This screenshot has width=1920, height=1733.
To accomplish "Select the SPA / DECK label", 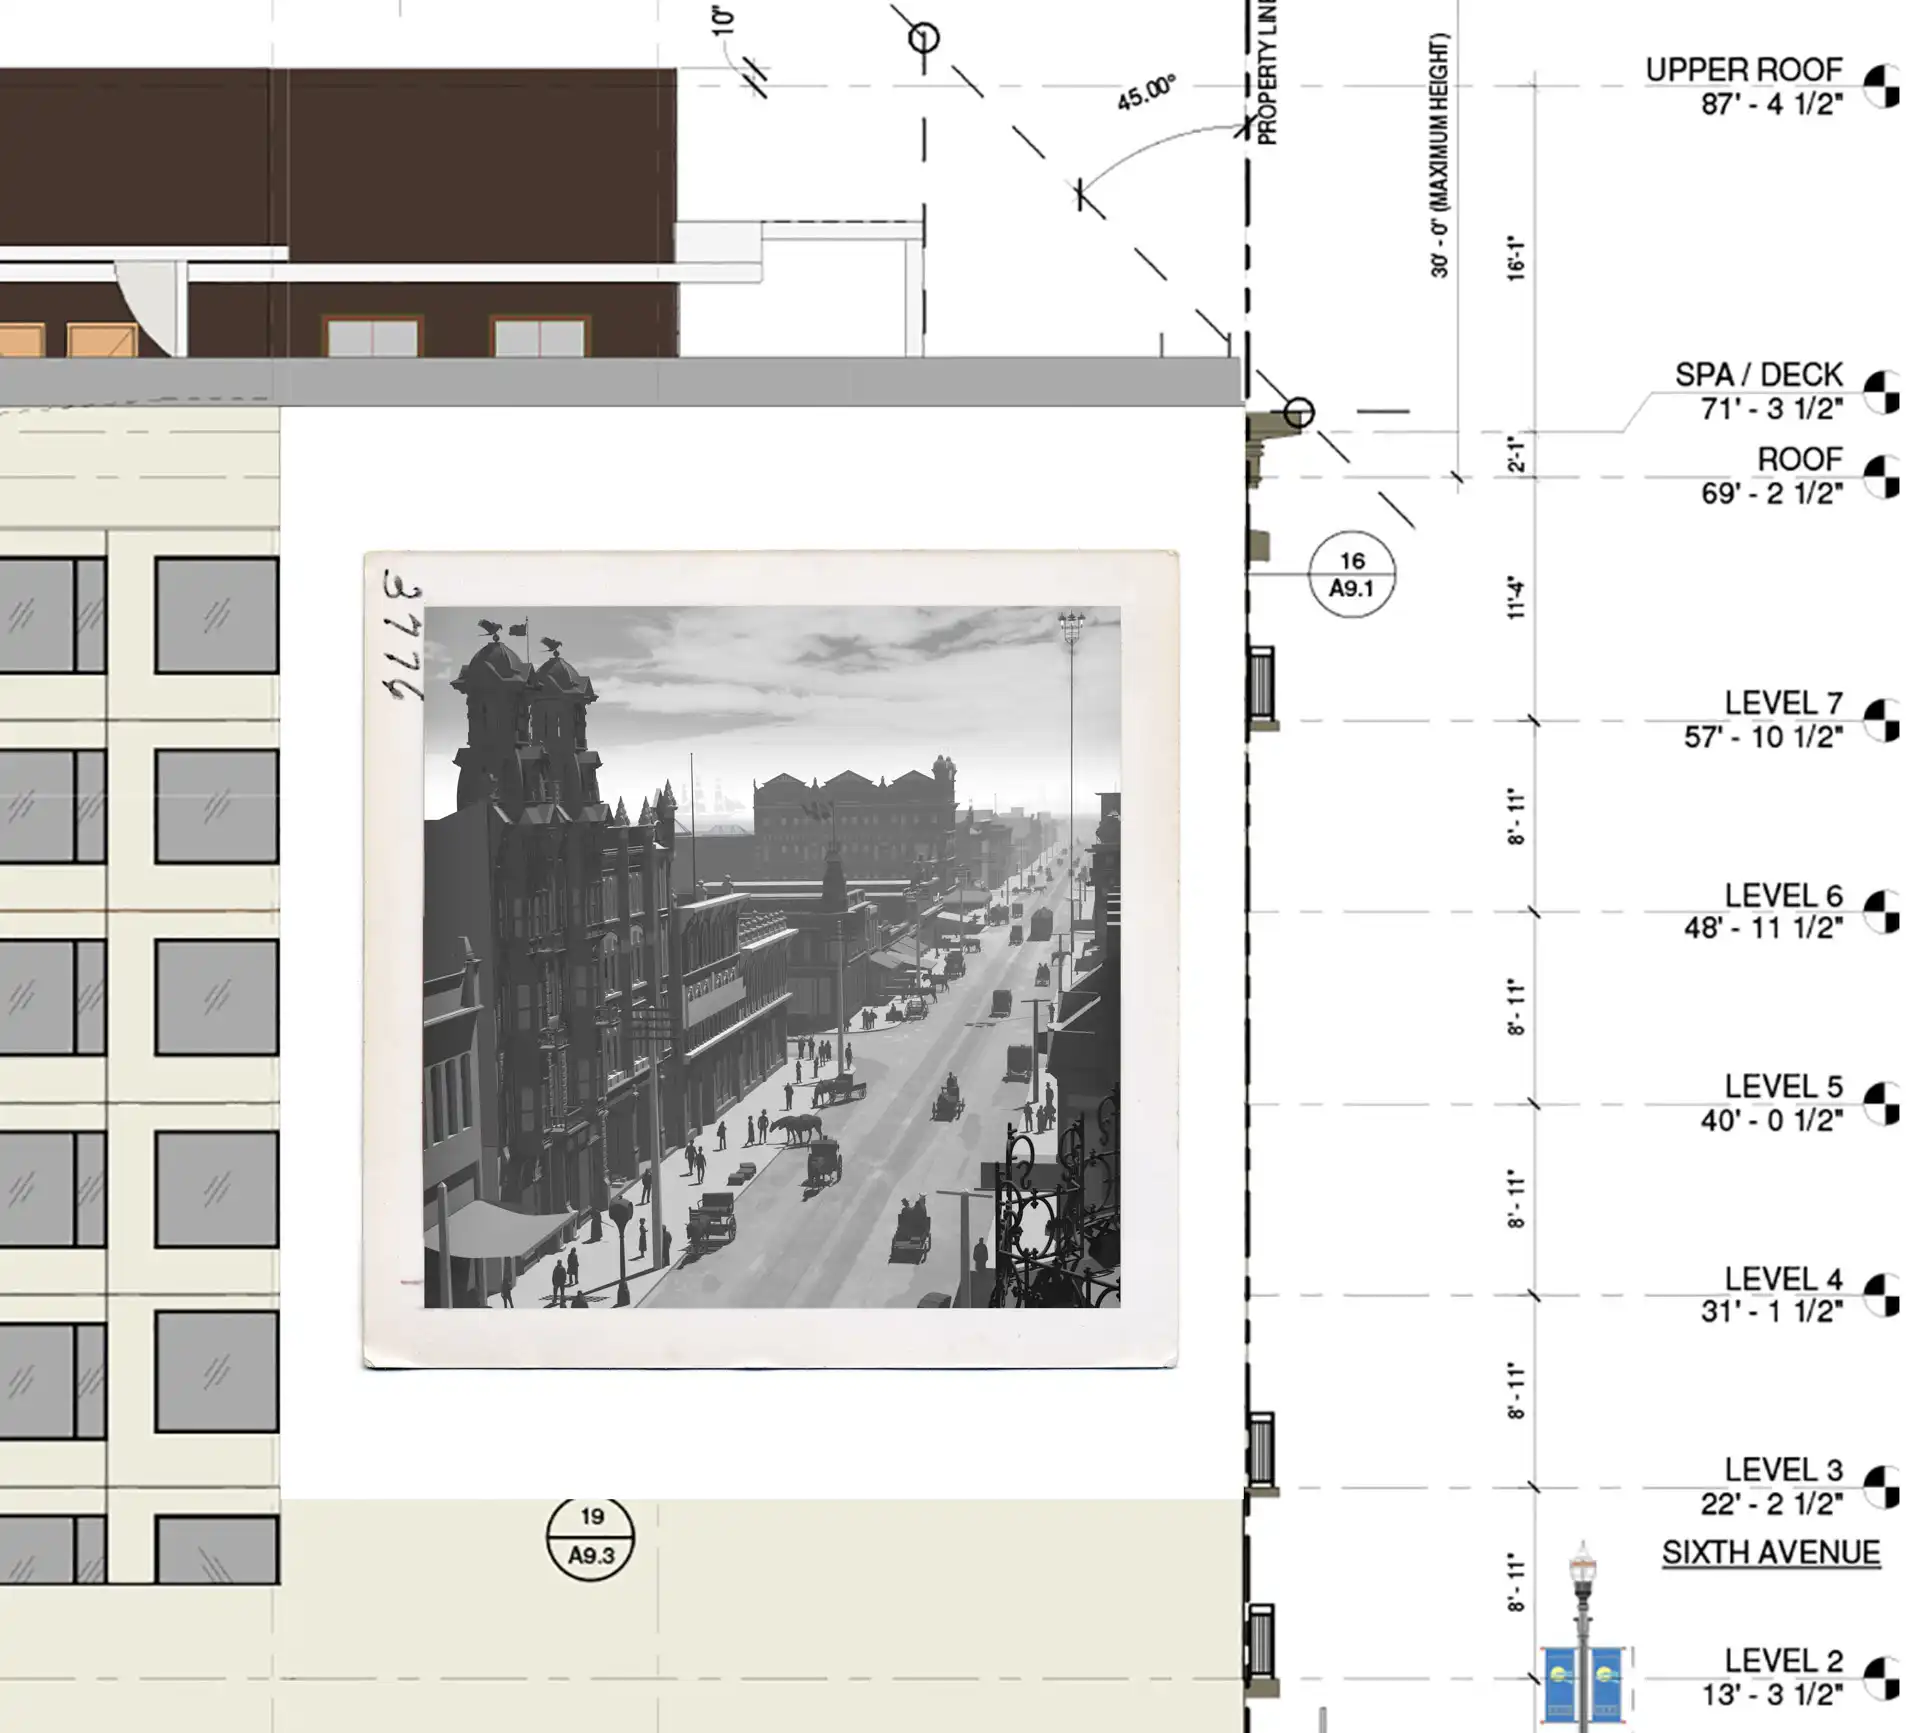I will [x=1758, y=375].
